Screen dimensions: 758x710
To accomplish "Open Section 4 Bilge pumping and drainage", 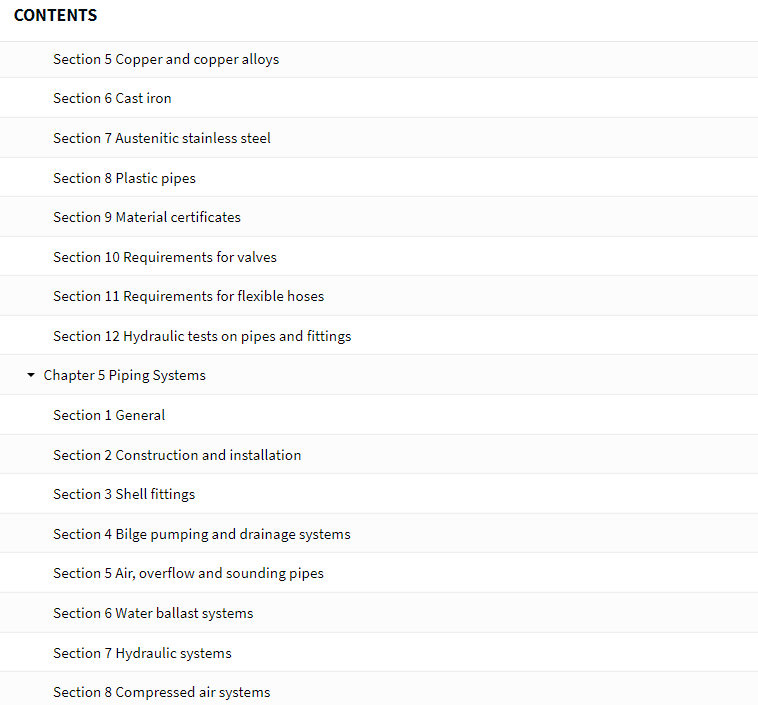I will pyautogui.click(x=202, y=534).
